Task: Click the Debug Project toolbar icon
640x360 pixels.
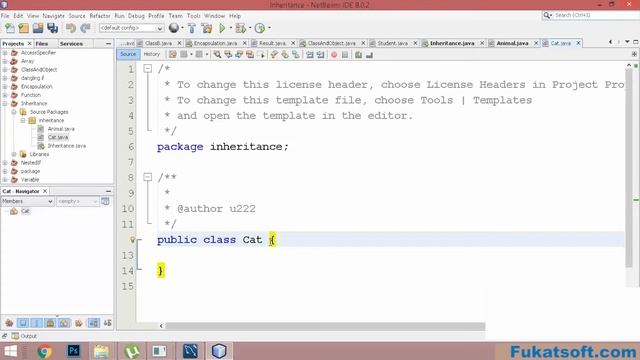Action: (x=240, y=28)
